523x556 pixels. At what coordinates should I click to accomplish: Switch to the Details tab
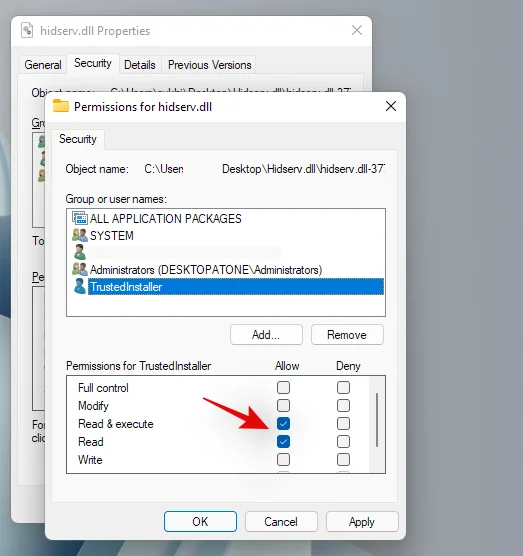(x=140, y=65)
